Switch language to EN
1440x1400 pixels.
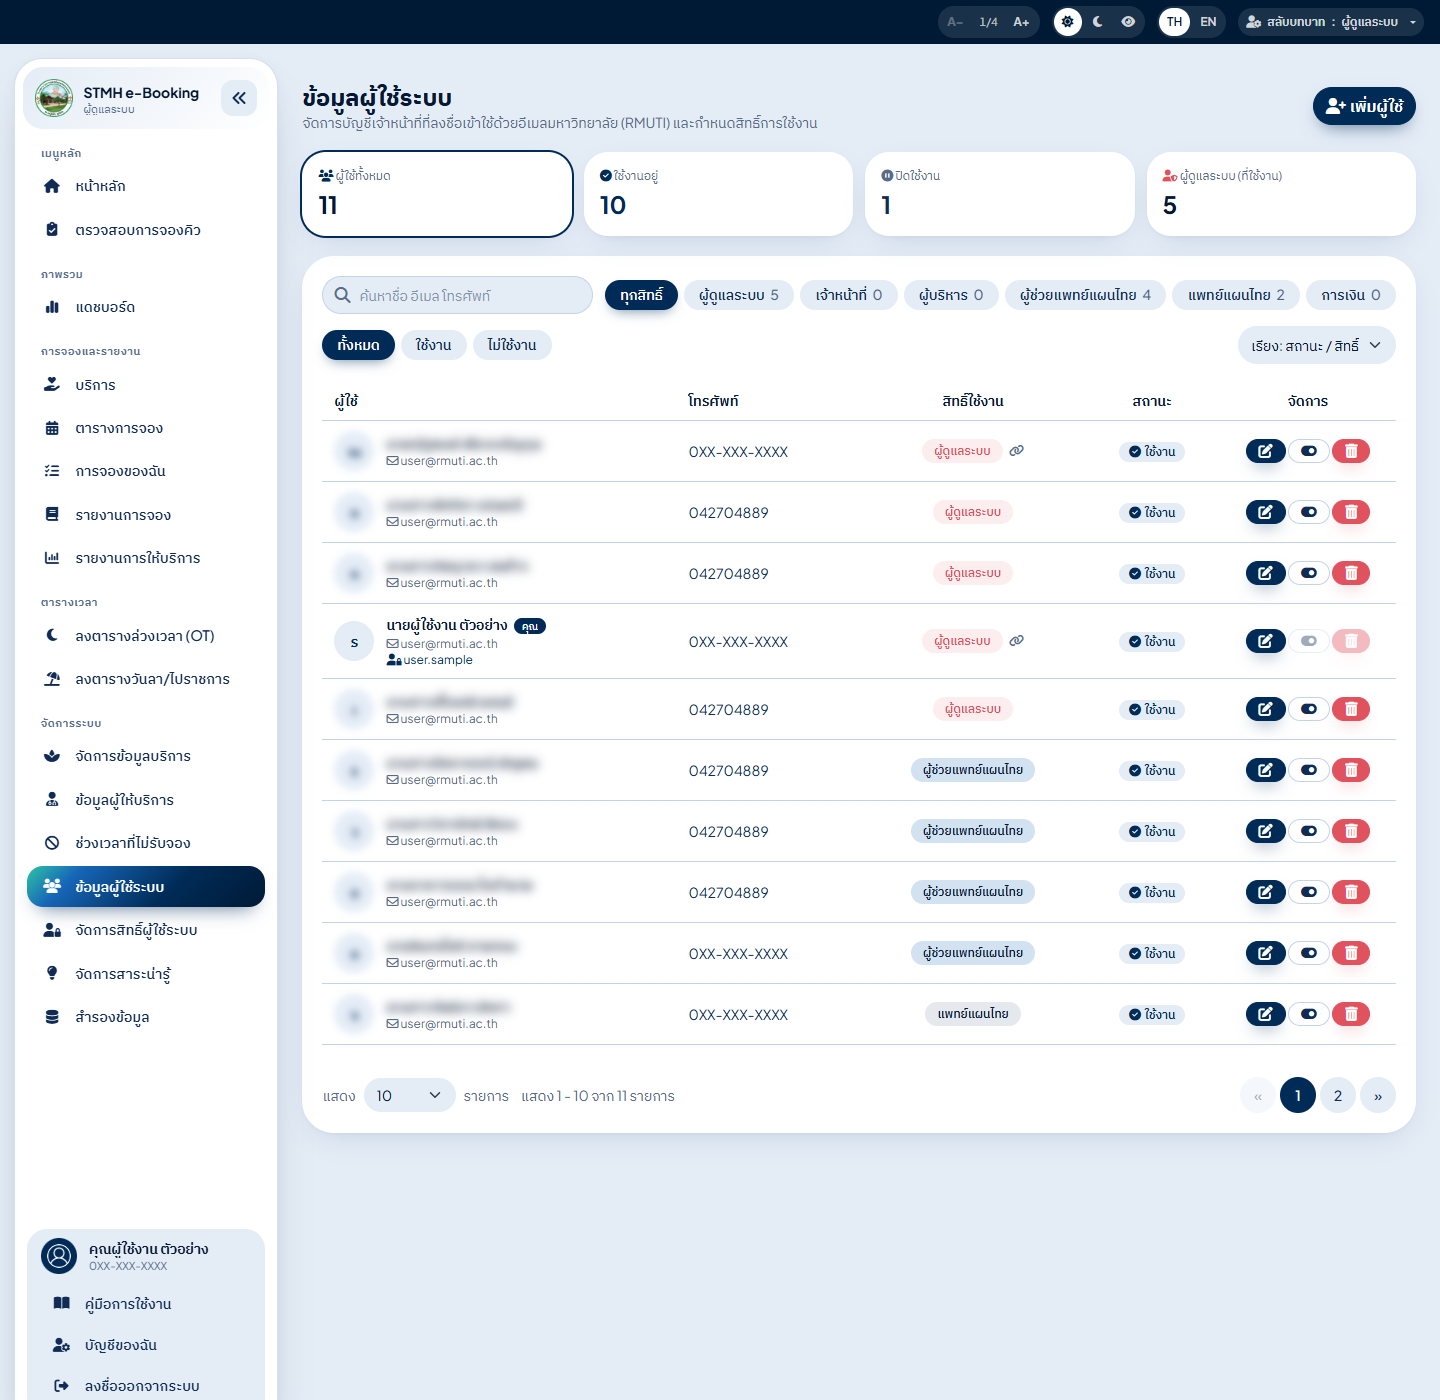click(x=1208, y=22)
